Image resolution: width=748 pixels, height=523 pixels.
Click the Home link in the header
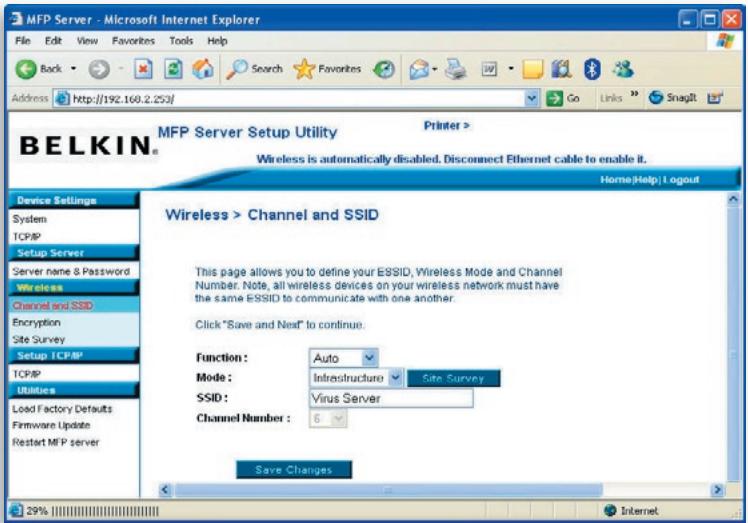615,180
